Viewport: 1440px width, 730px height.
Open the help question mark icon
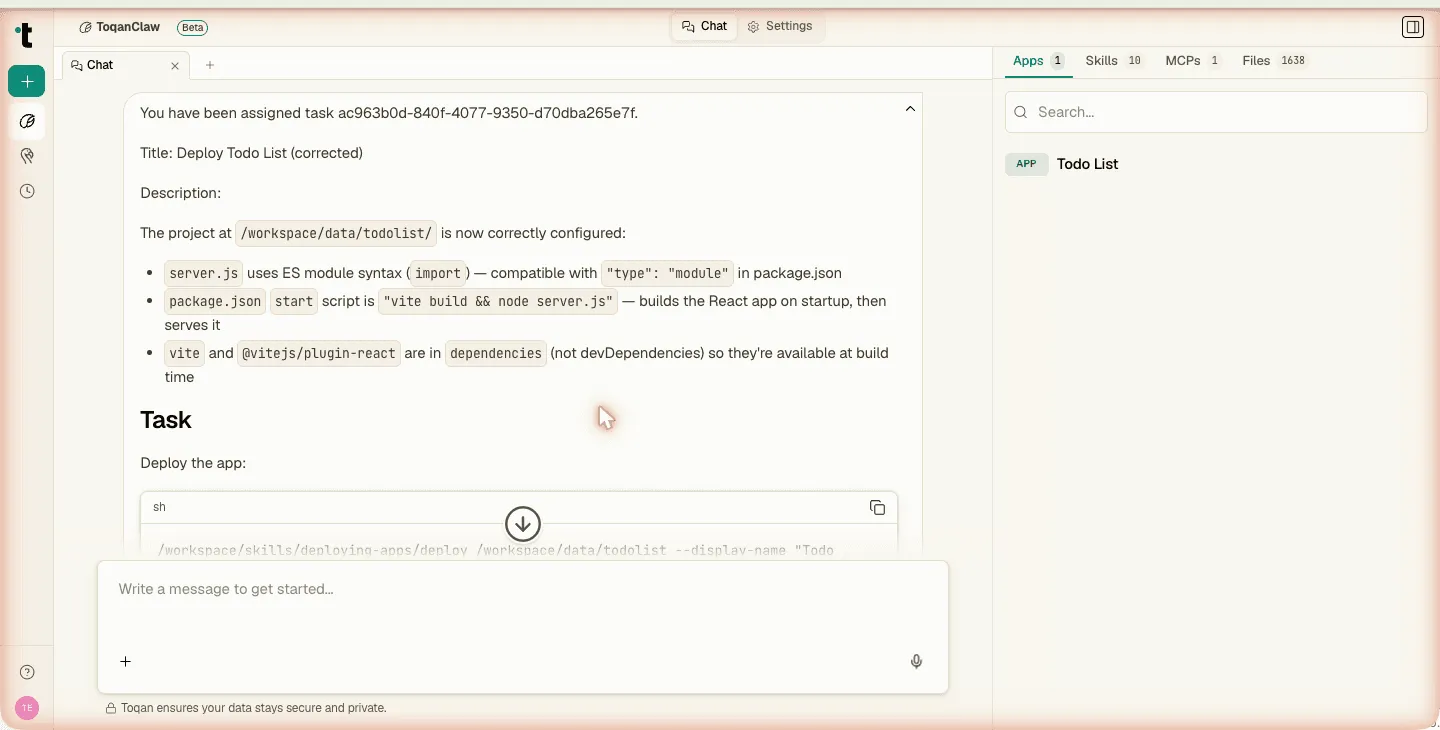pos(27,672)
